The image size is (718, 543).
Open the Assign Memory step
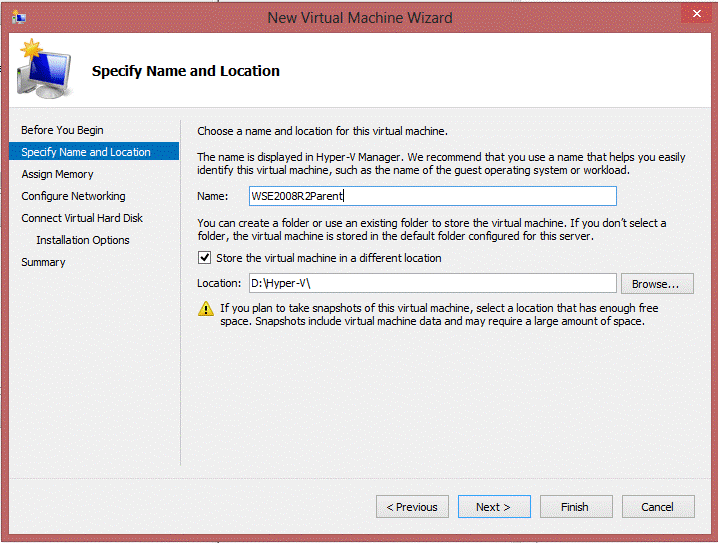coord(57,174)
